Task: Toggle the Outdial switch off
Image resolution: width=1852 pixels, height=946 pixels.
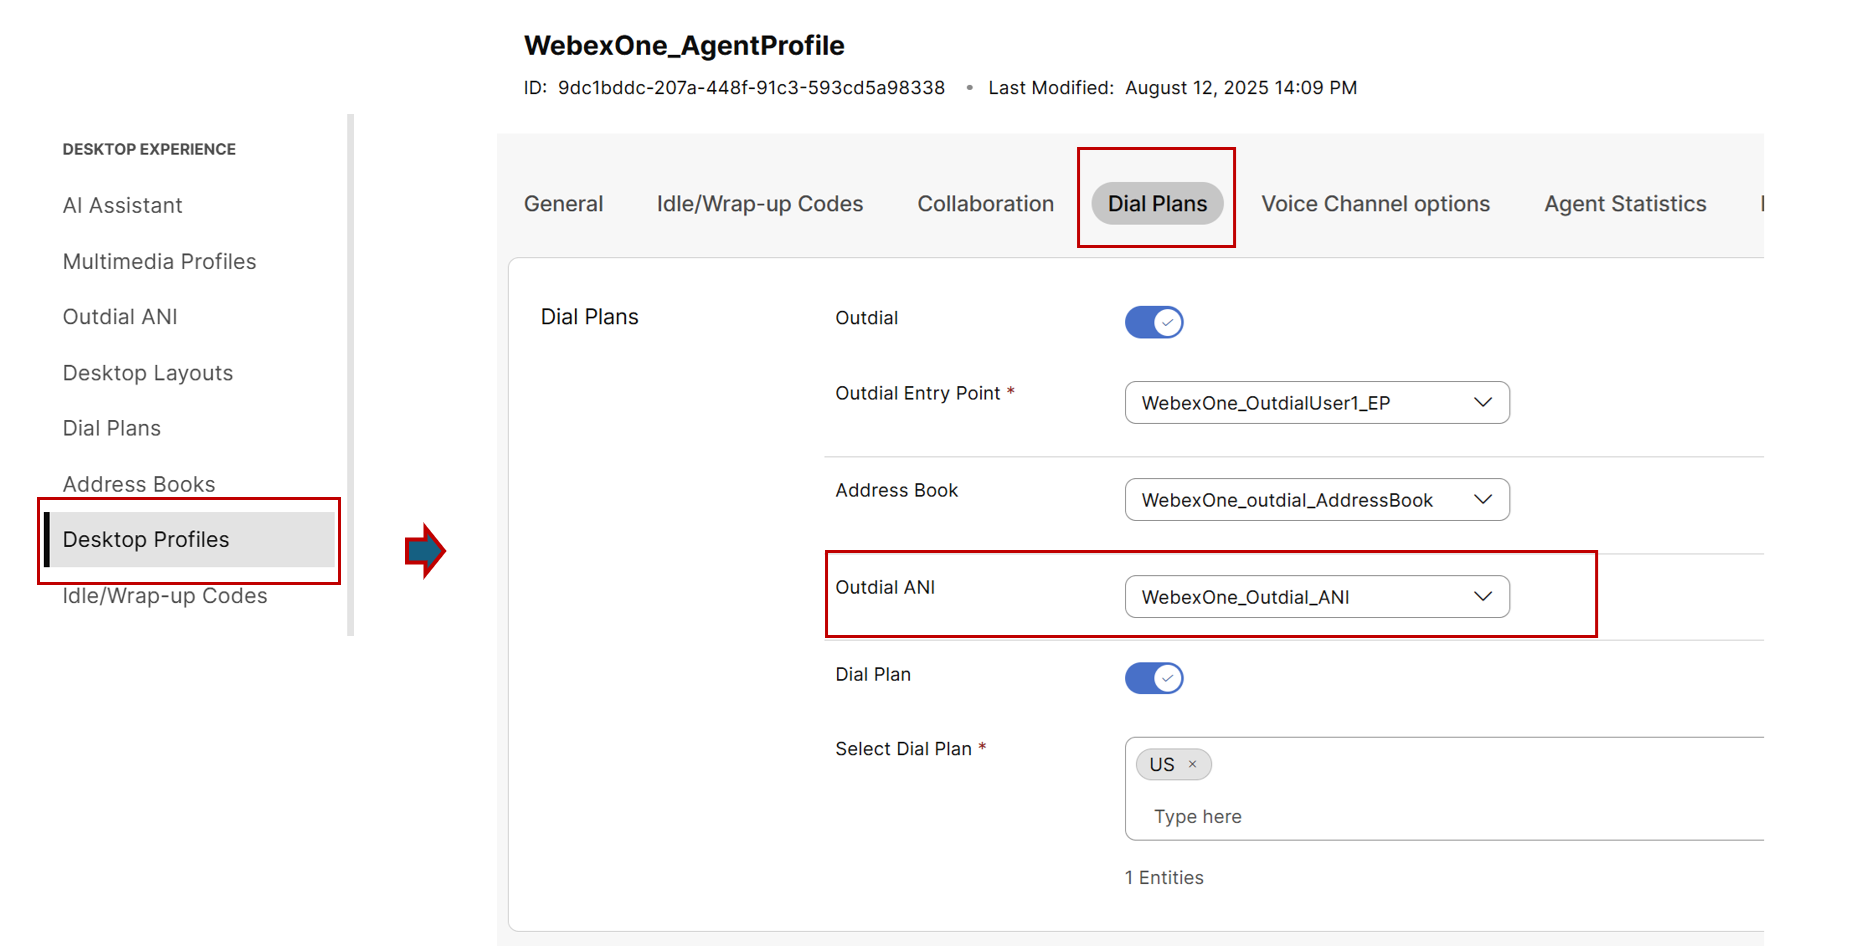Action: 1154,322
